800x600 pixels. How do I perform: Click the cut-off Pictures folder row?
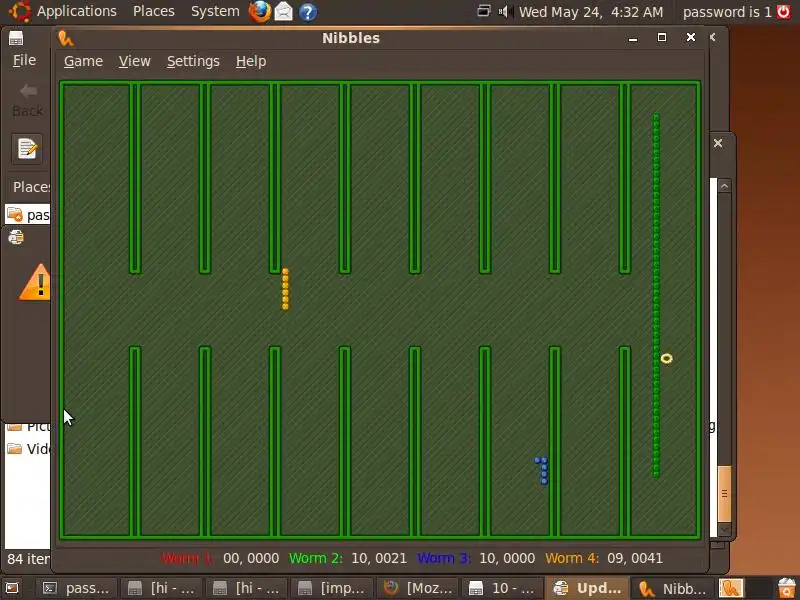click(28, 426)
